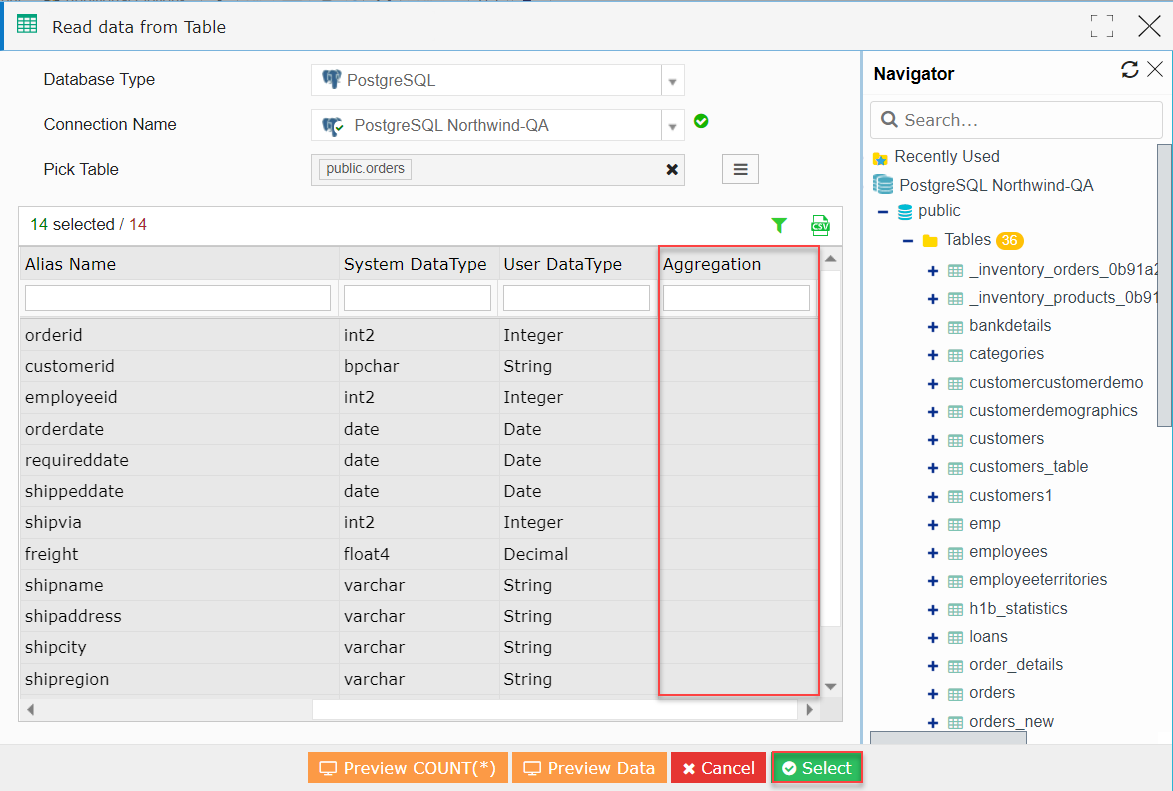Click the Aggregation column header
Viewport: 1173px width, 791px height.
[x=738, y=264]
